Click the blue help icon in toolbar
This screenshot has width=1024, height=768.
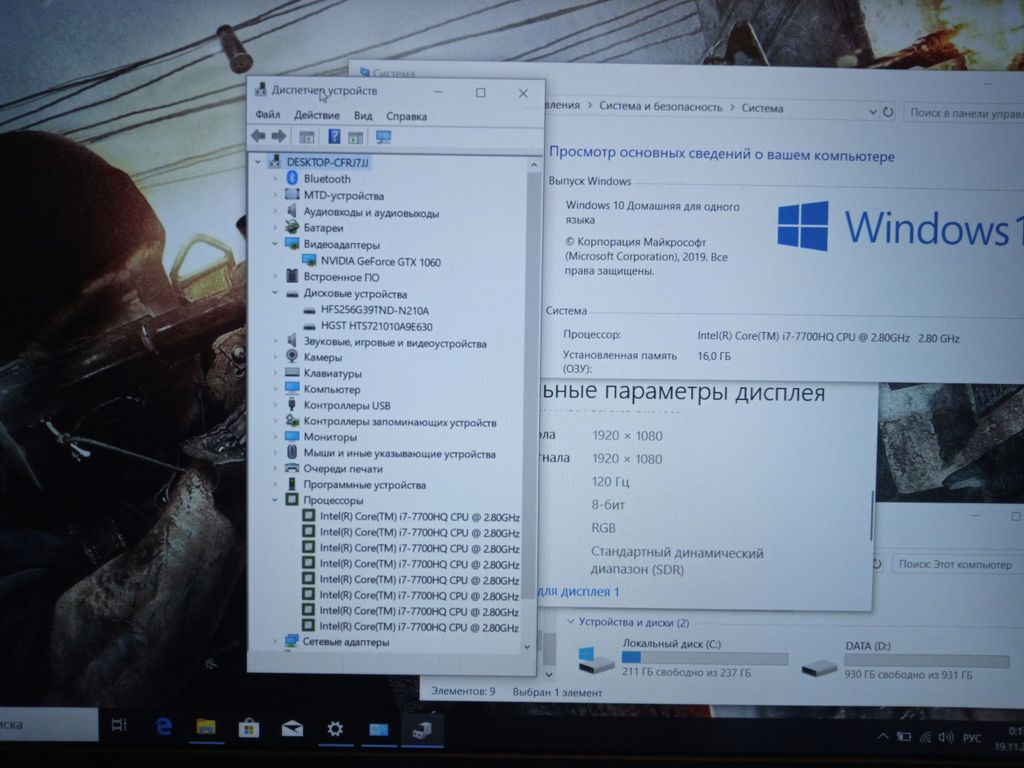pos(334,136)
